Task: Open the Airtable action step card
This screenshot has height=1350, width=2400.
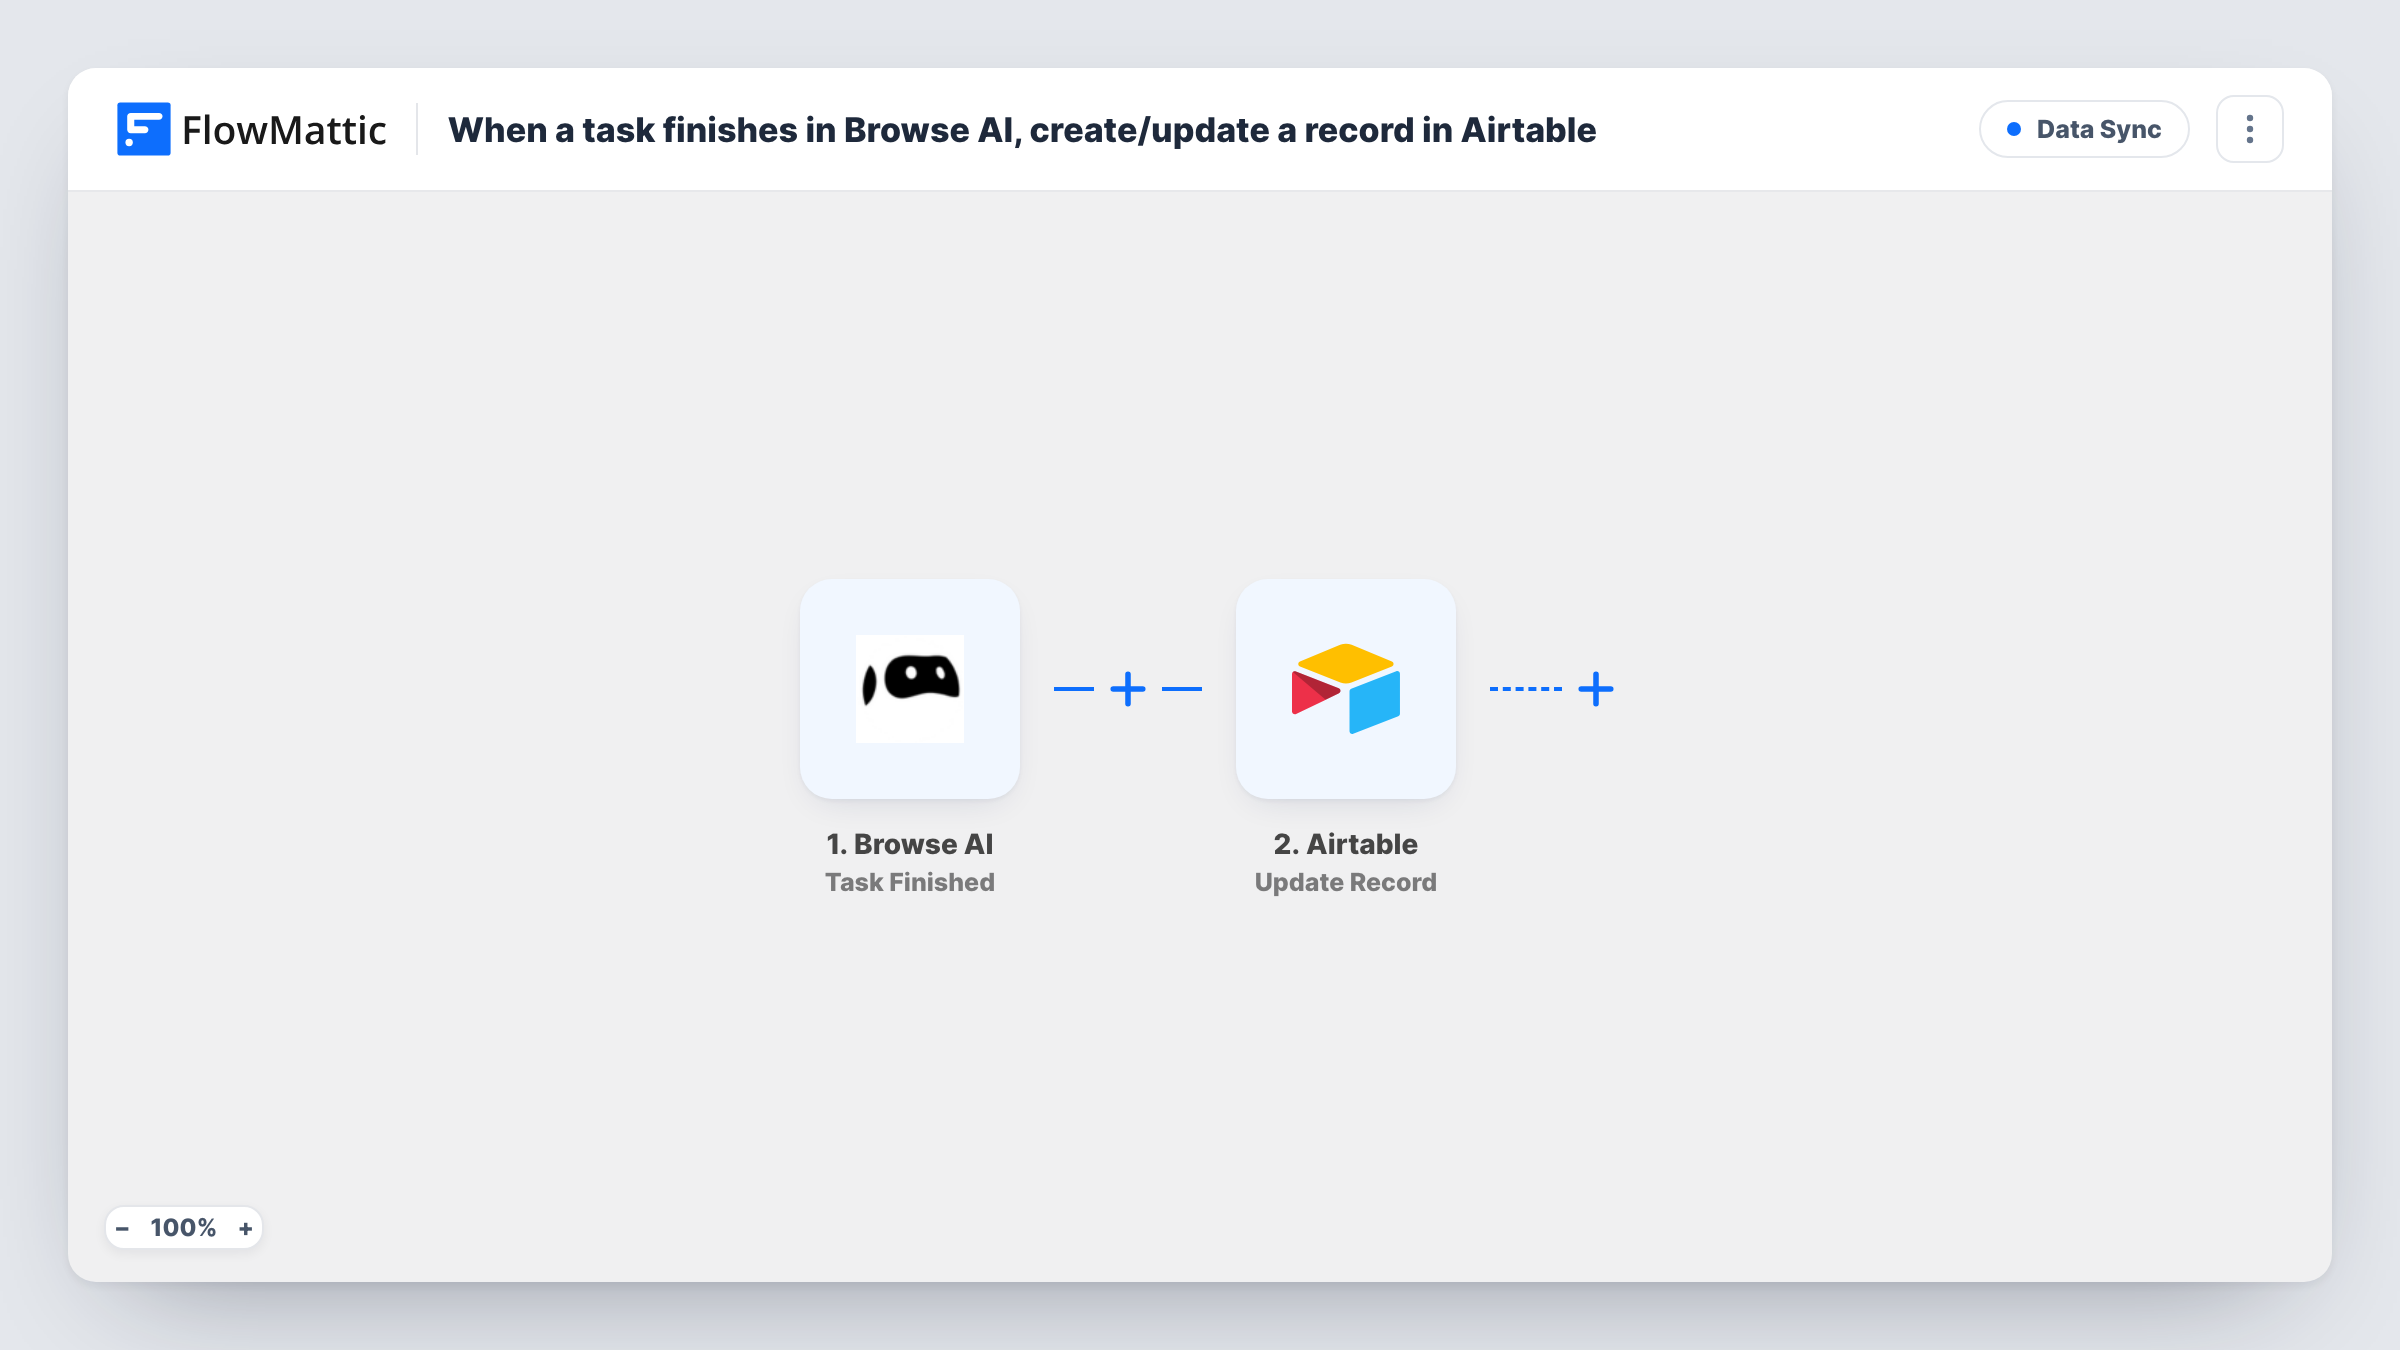Action: click(1345, 689)
